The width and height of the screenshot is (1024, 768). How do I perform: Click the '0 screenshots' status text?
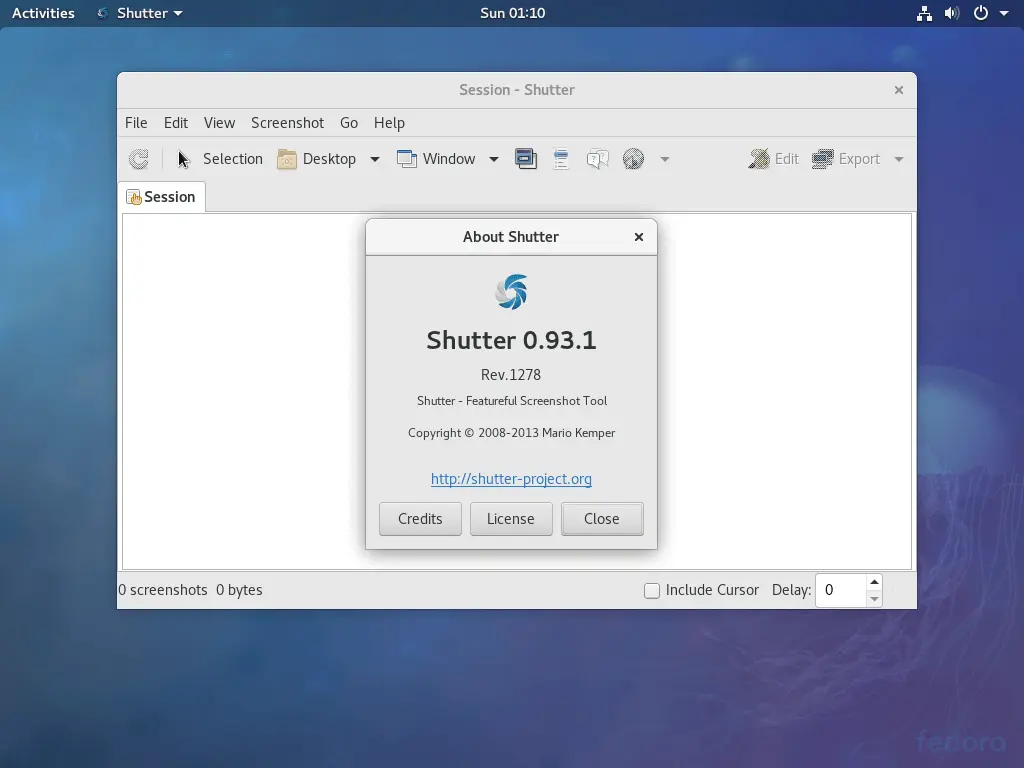163,590
